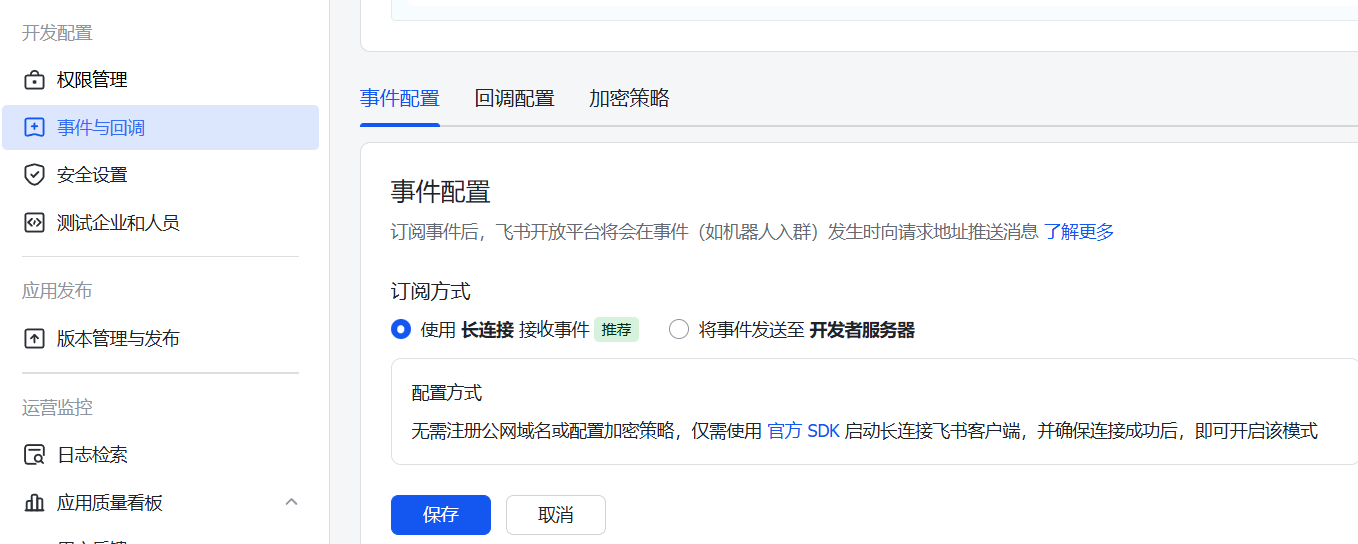
Task: Open the 事件配置 tab
Action: tap(399, 98)
